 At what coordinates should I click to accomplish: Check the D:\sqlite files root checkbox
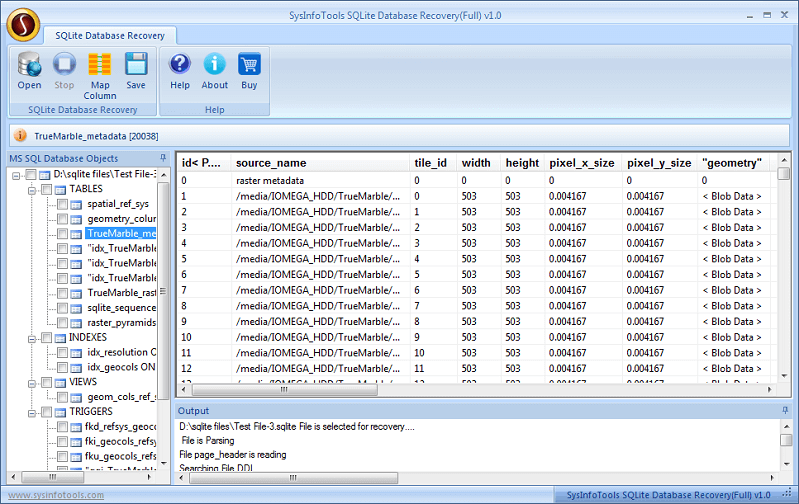31,174
